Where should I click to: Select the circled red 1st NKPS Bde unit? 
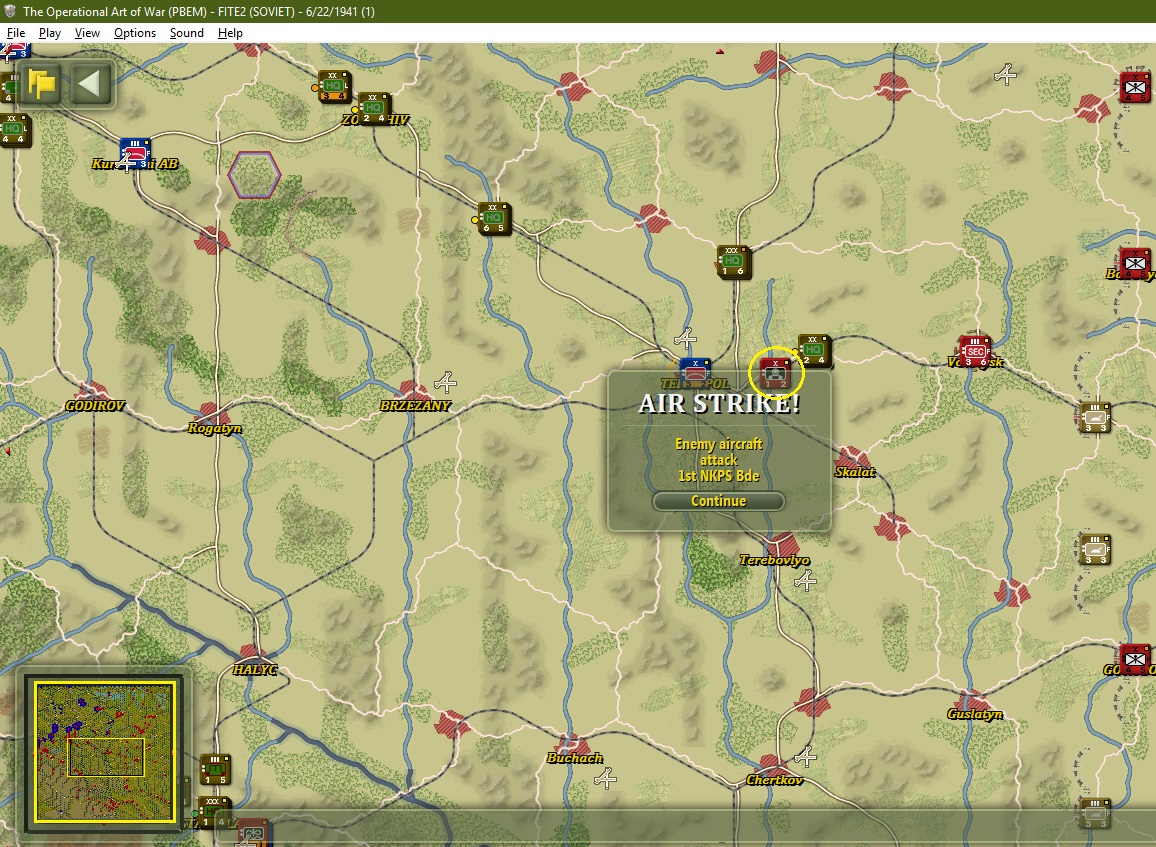tap(775, 374)
